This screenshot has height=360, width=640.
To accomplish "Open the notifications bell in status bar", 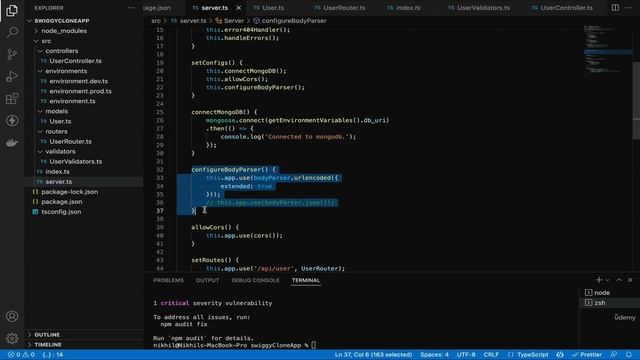I will point(629,355).
